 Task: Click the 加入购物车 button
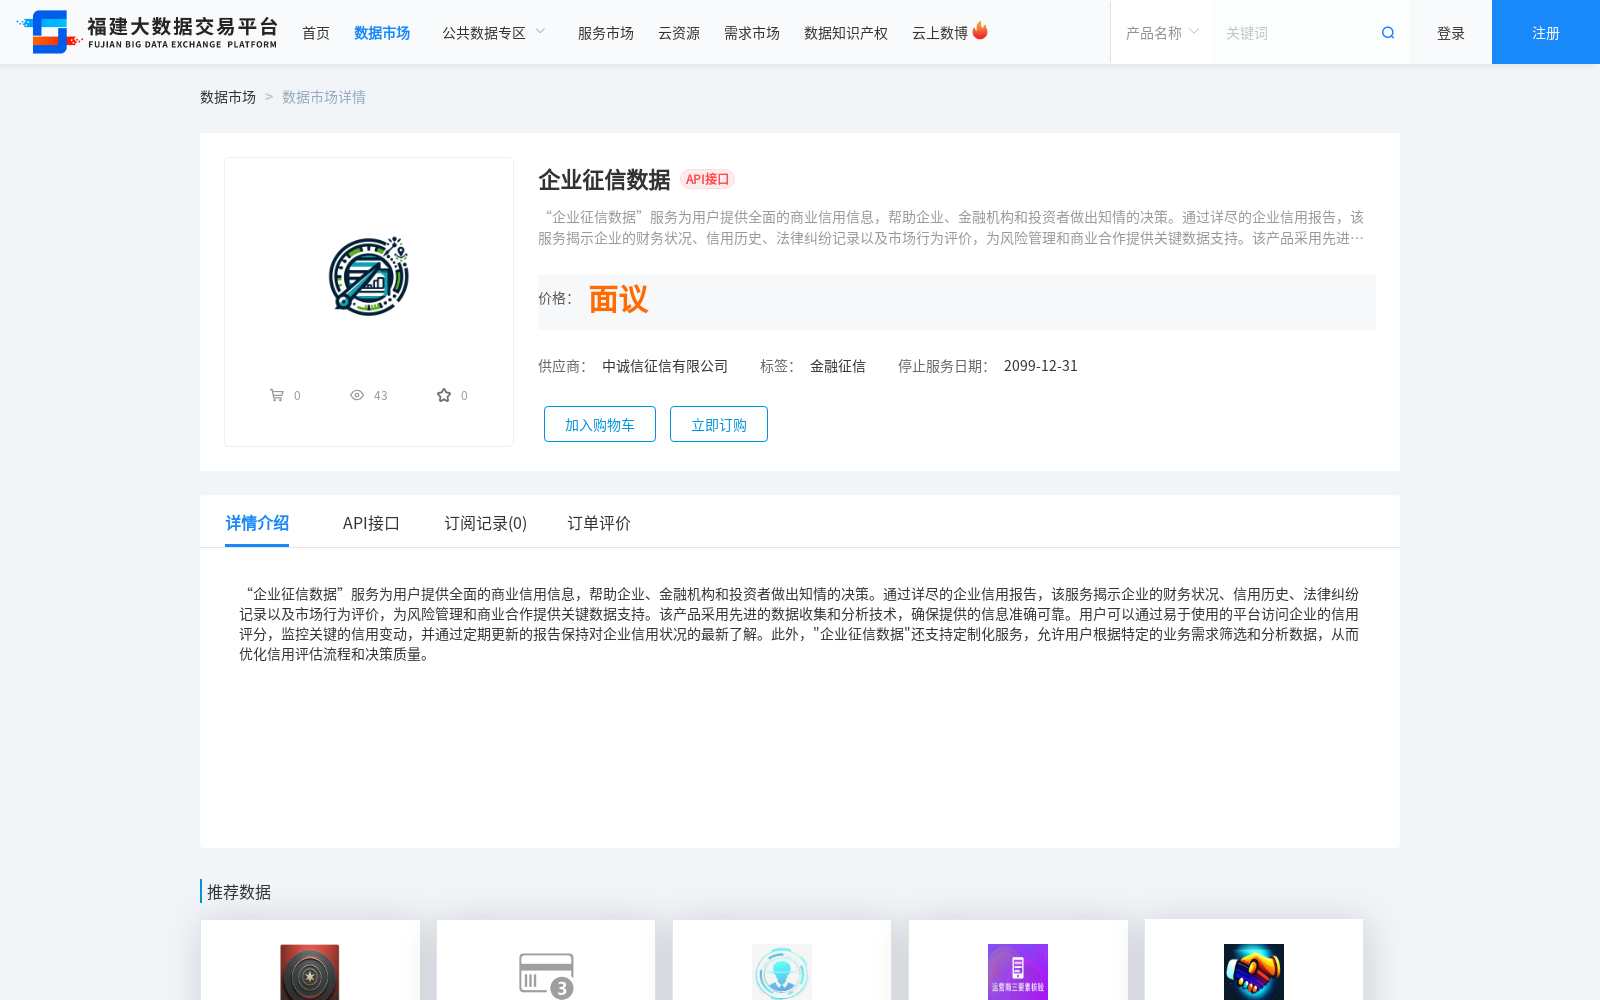click(600, 424)
